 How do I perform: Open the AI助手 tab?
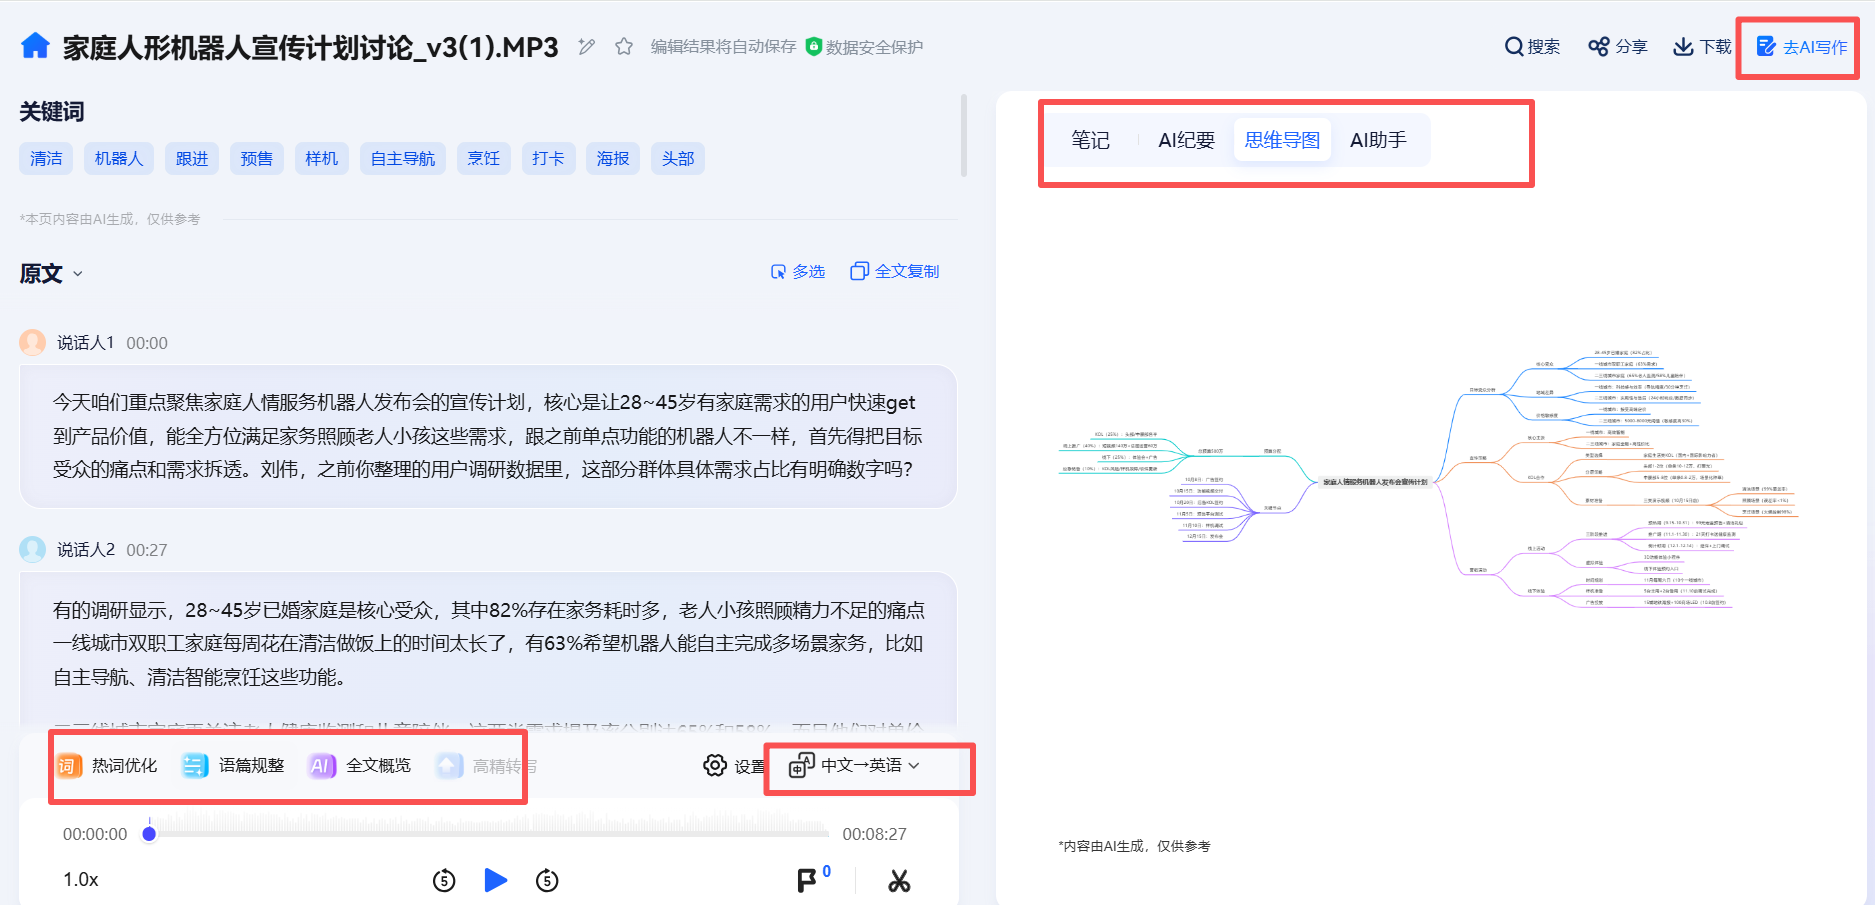[1377, 140]
